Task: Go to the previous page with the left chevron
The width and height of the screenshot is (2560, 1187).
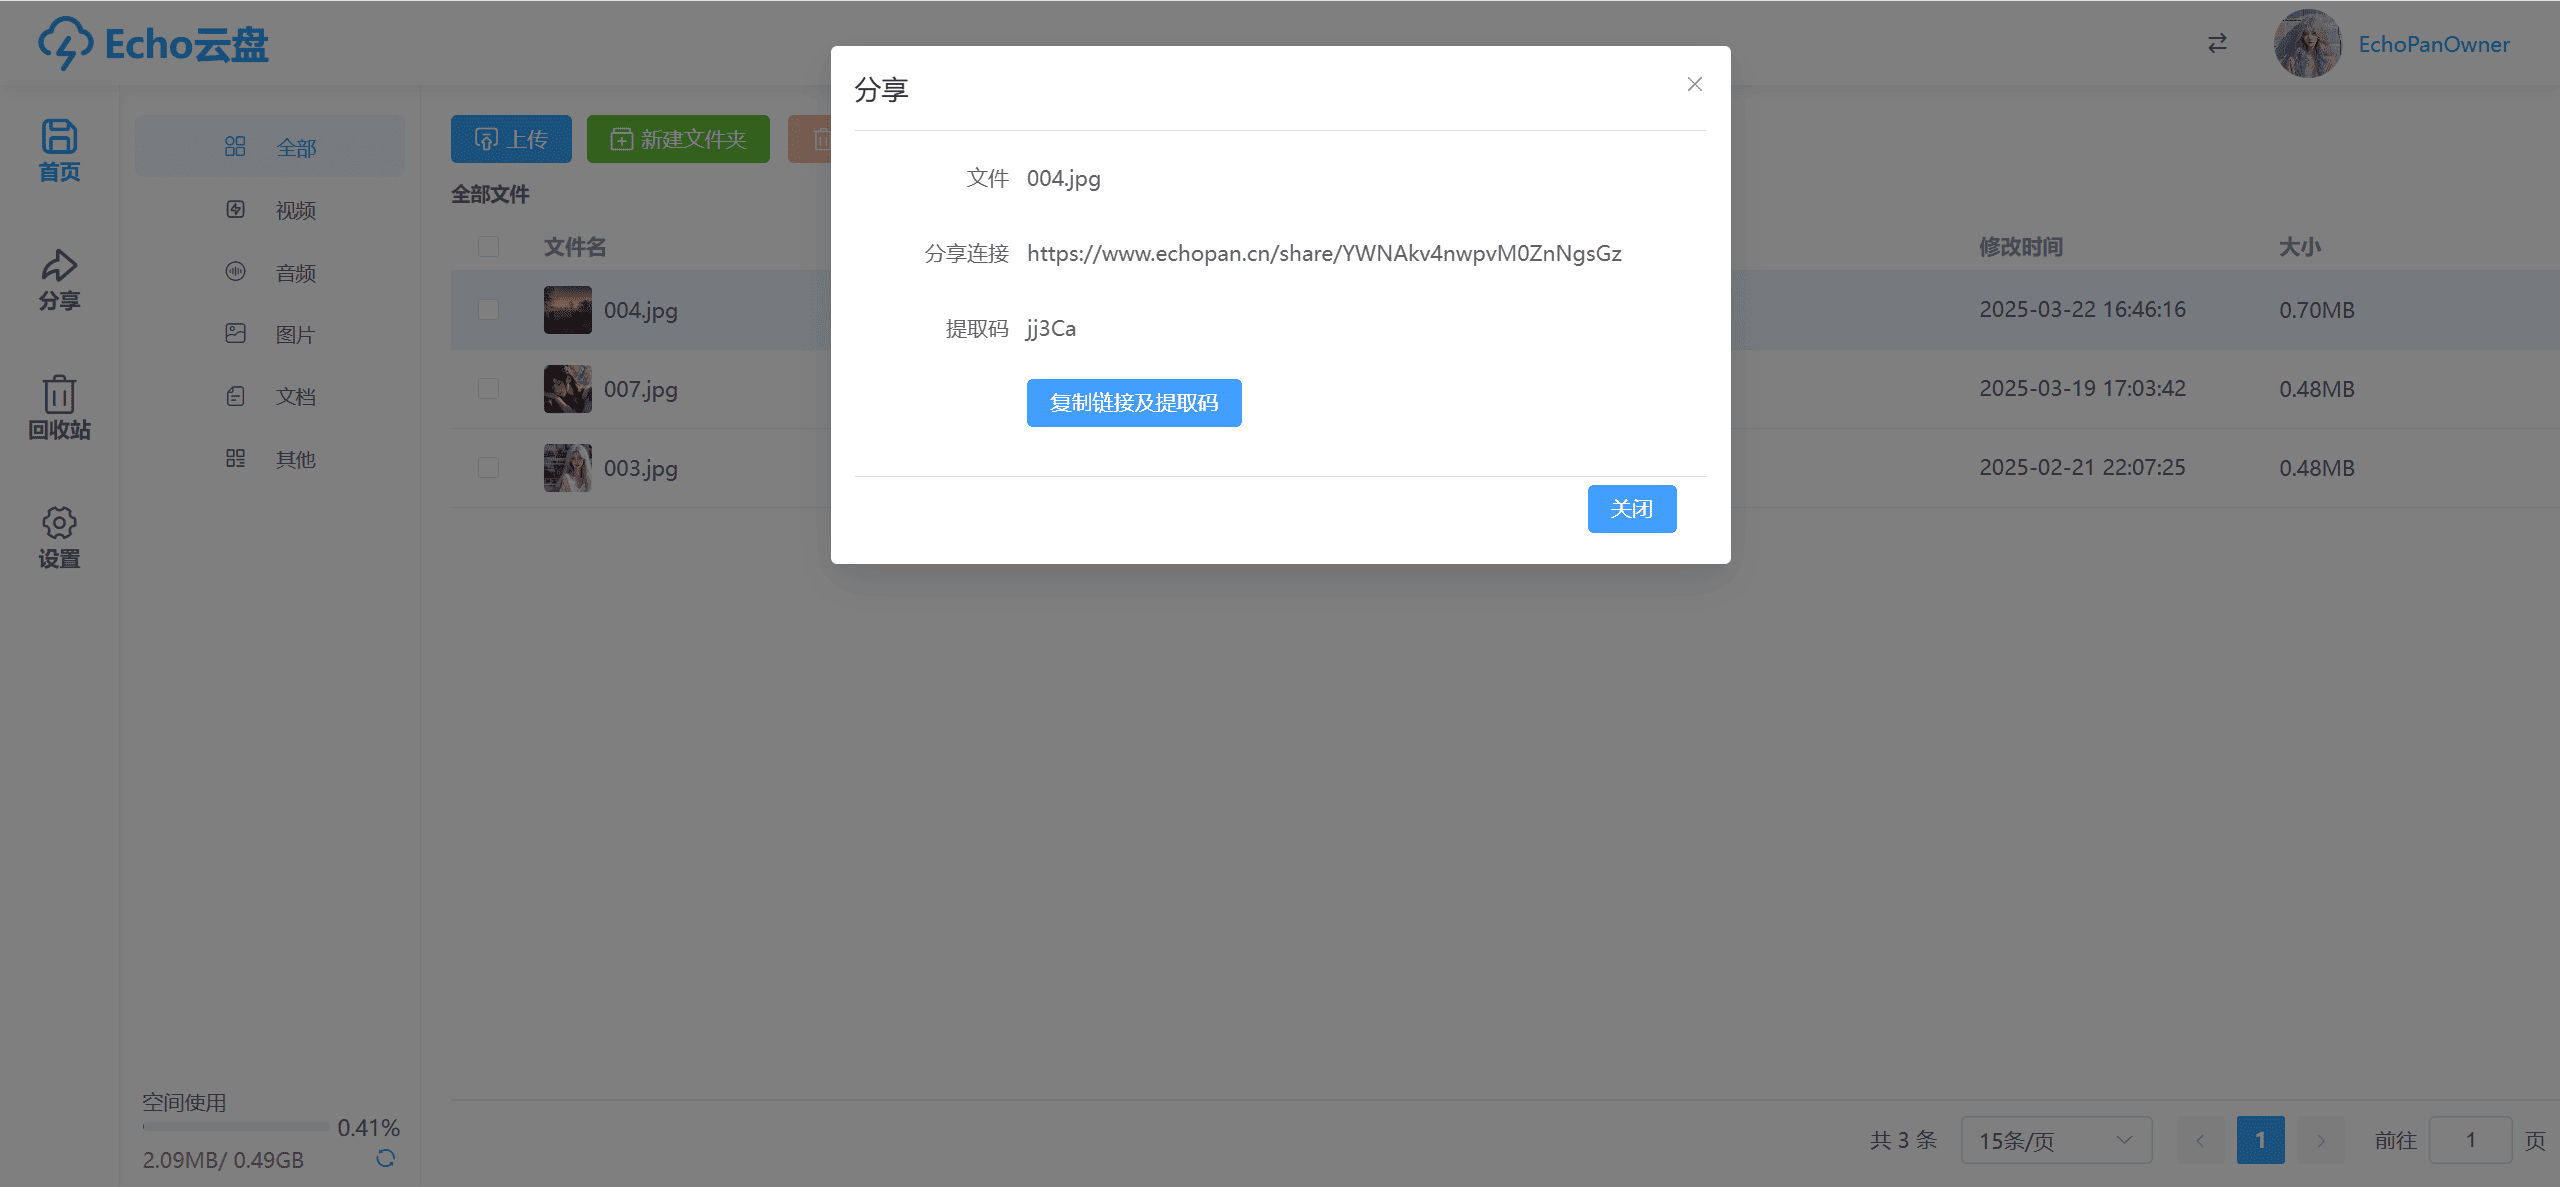Action: point(2199,1139)
